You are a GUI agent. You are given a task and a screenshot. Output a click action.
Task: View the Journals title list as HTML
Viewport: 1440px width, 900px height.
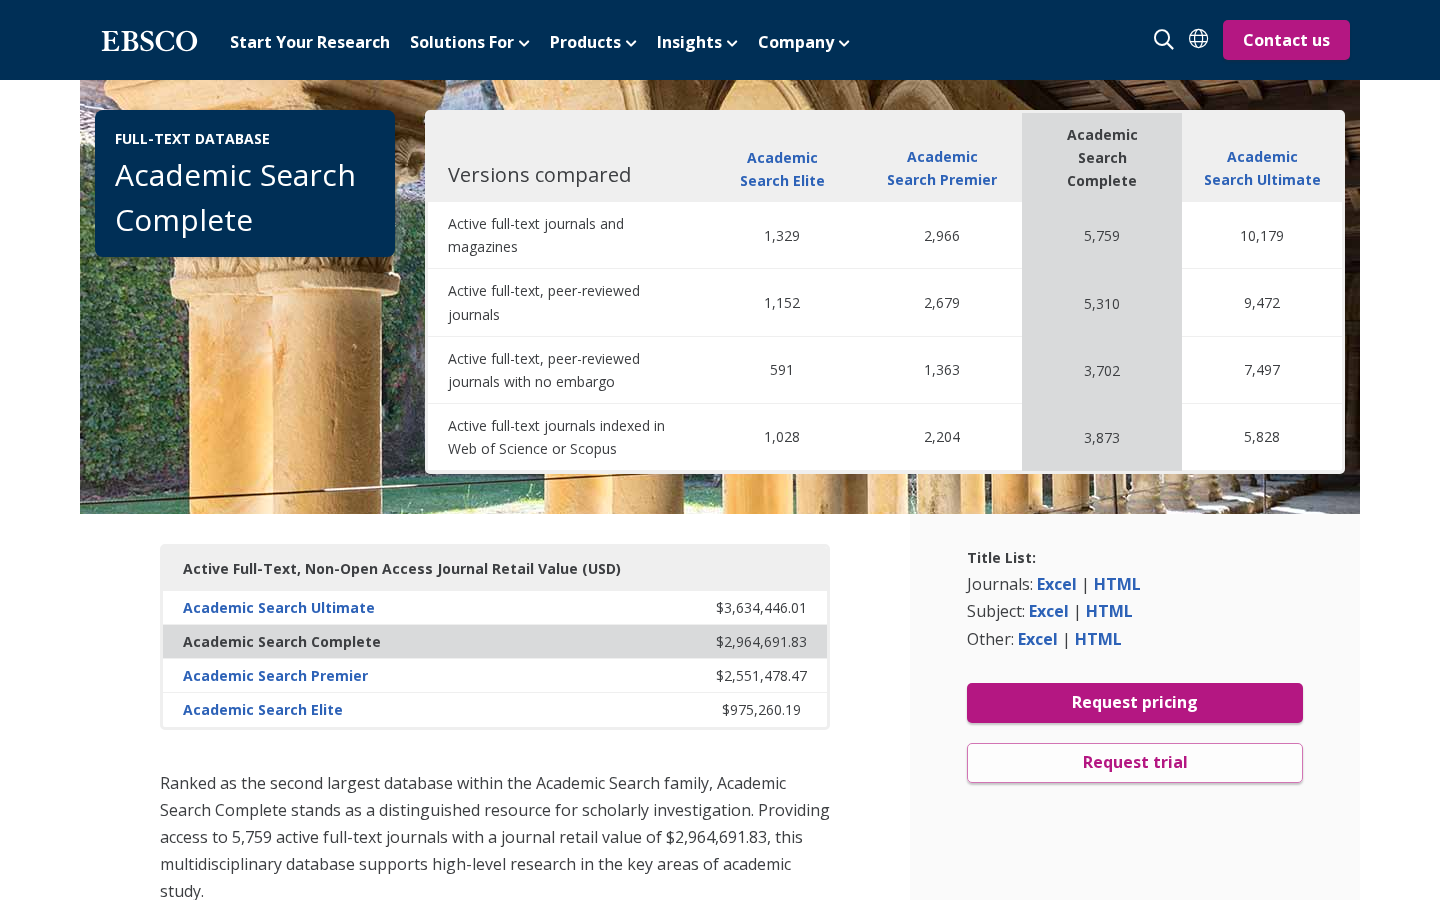1117,584
